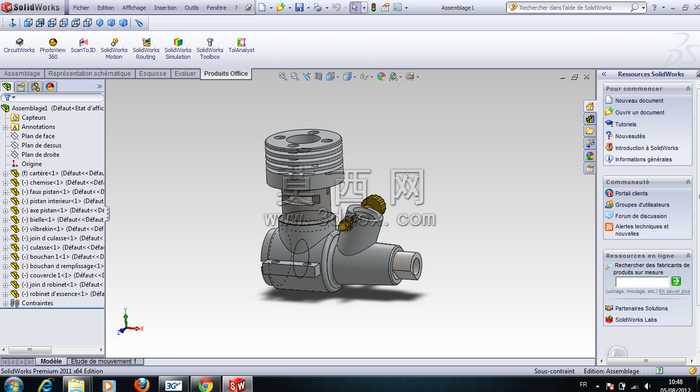Click the New document toolbar icon
Screen dimensions: 700x392
[x=262, y=8]
